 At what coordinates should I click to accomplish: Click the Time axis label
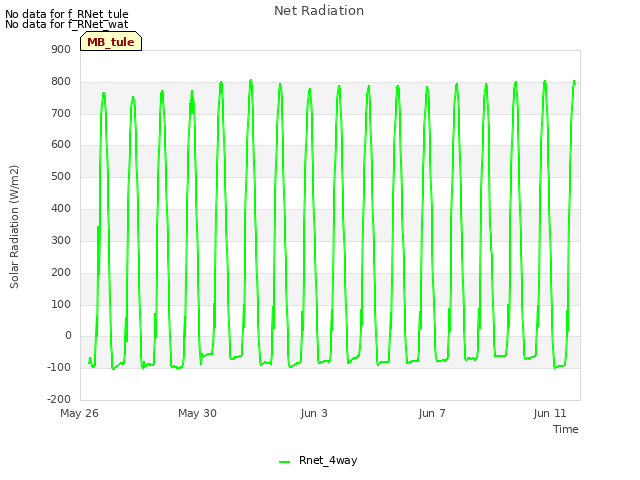pyautogui.click(x=566, y=429)
